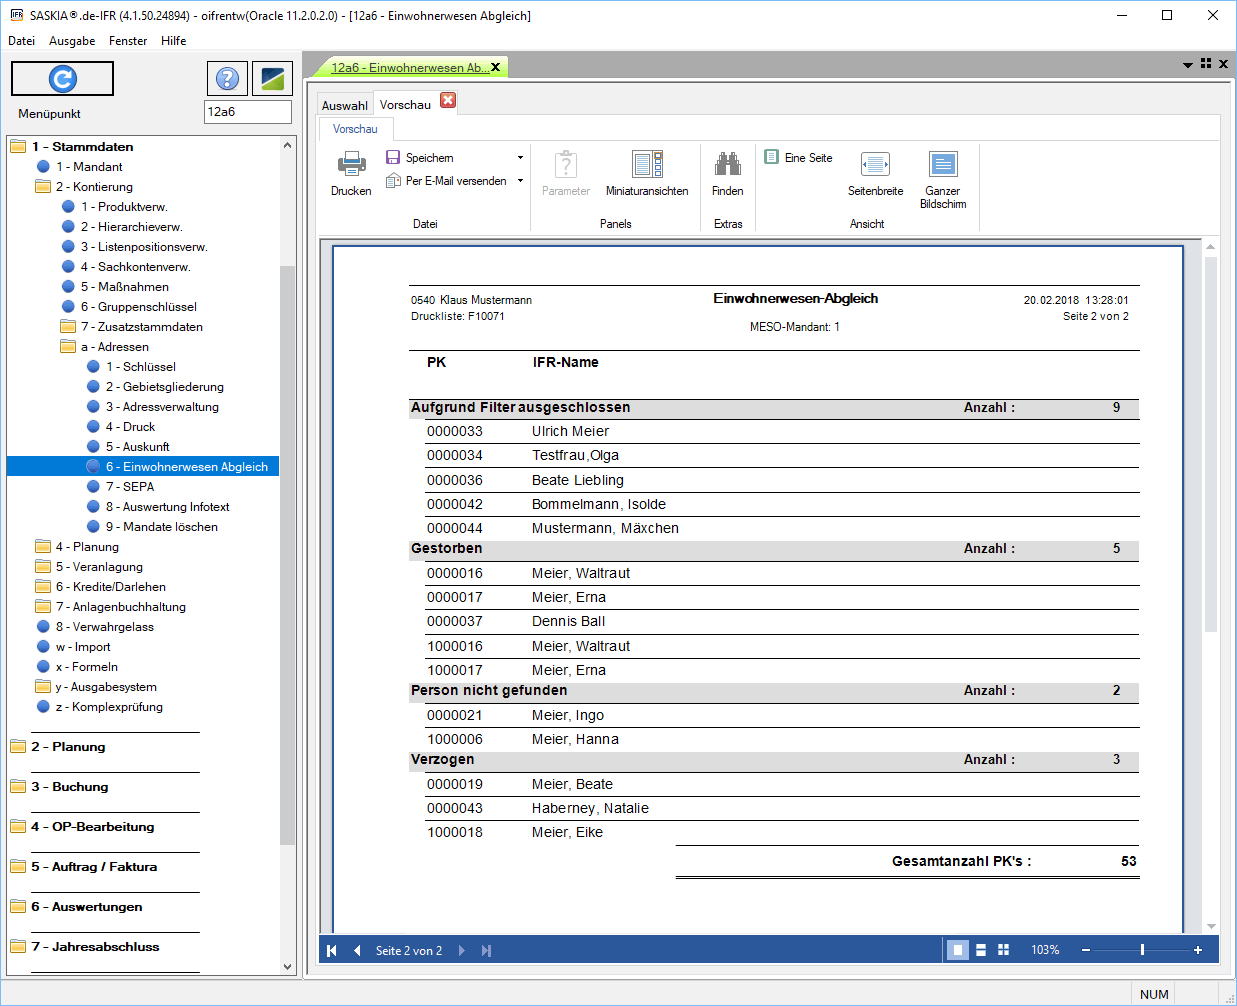Screen dimensions: 1237x1006
Task: Click the blue refresh arrow button
Action: pyautogui.click(x=63, y=79)
